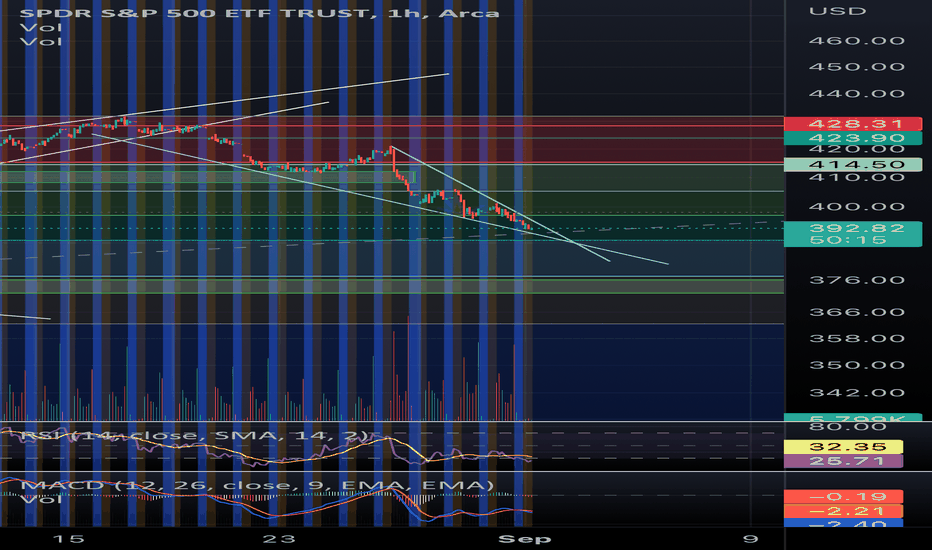Click the yellow RSI value 32.35
This screenshot has width=932, height=550.
tap(843, 447)
